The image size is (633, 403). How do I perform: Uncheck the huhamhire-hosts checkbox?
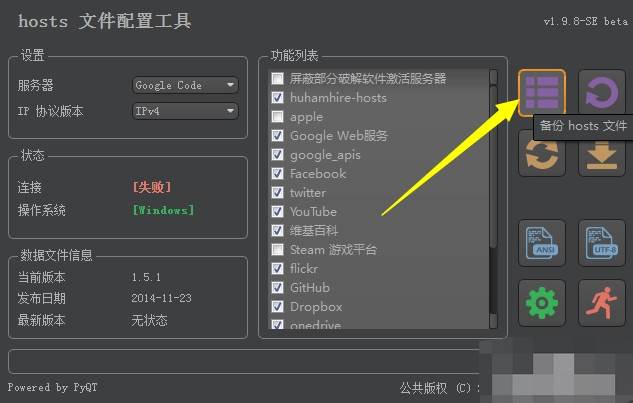pyautogui.click(x=277, y=97)
